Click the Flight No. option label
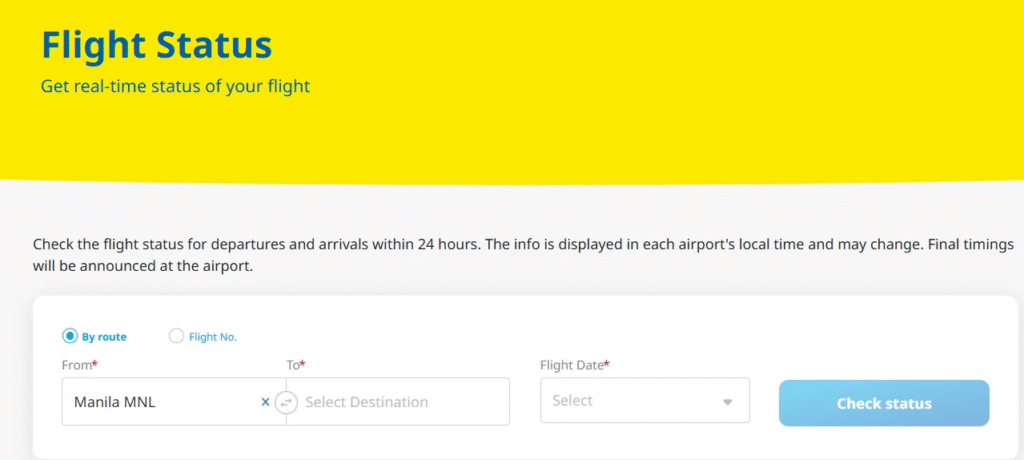Screen dimensions: 1024x460 (x=213, y=337)
